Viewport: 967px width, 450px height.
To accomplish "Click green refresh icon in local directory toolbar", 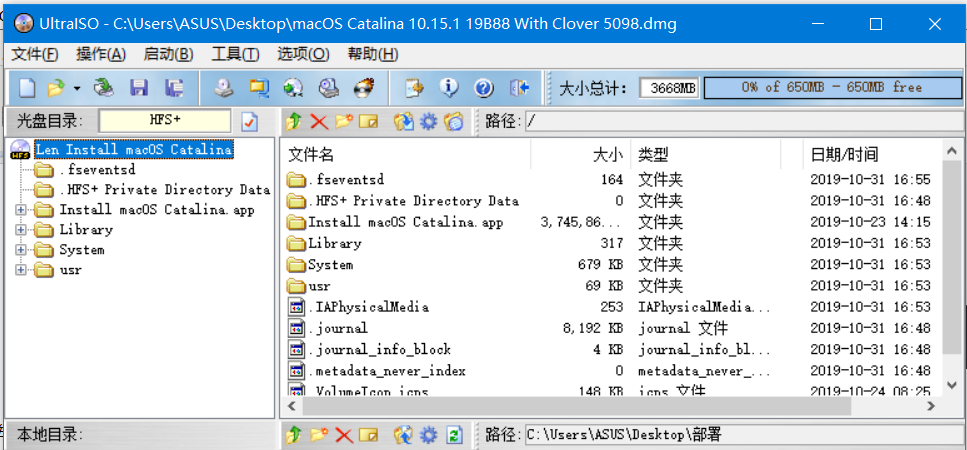I will [454, 435].
